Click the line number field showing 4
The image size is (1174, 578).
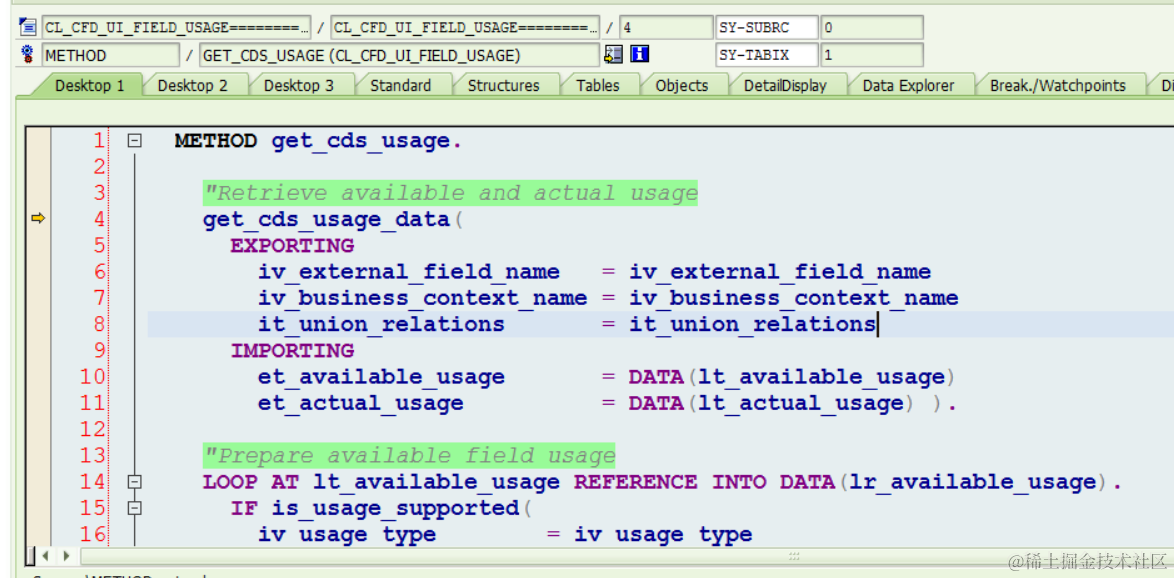point(666,28)
